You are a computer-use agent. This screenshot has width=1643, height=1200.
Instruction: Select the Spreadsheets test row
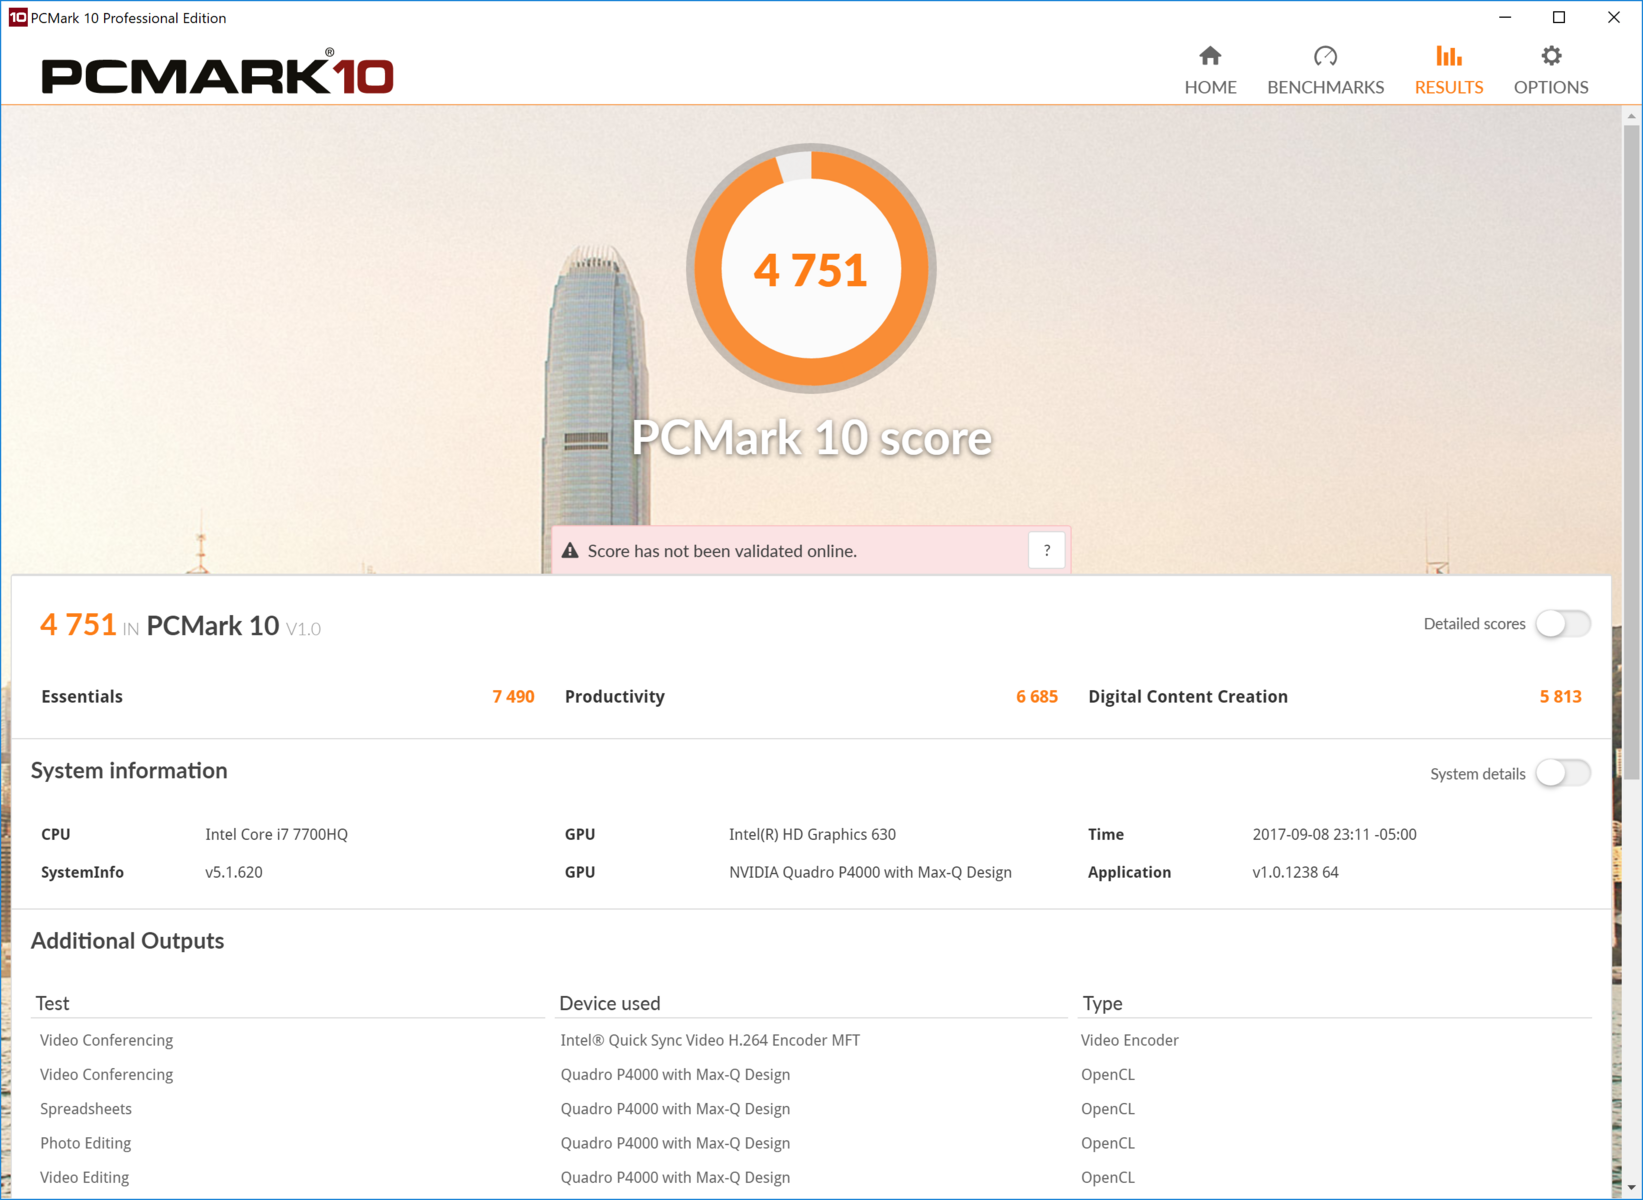coord(811,1109)
